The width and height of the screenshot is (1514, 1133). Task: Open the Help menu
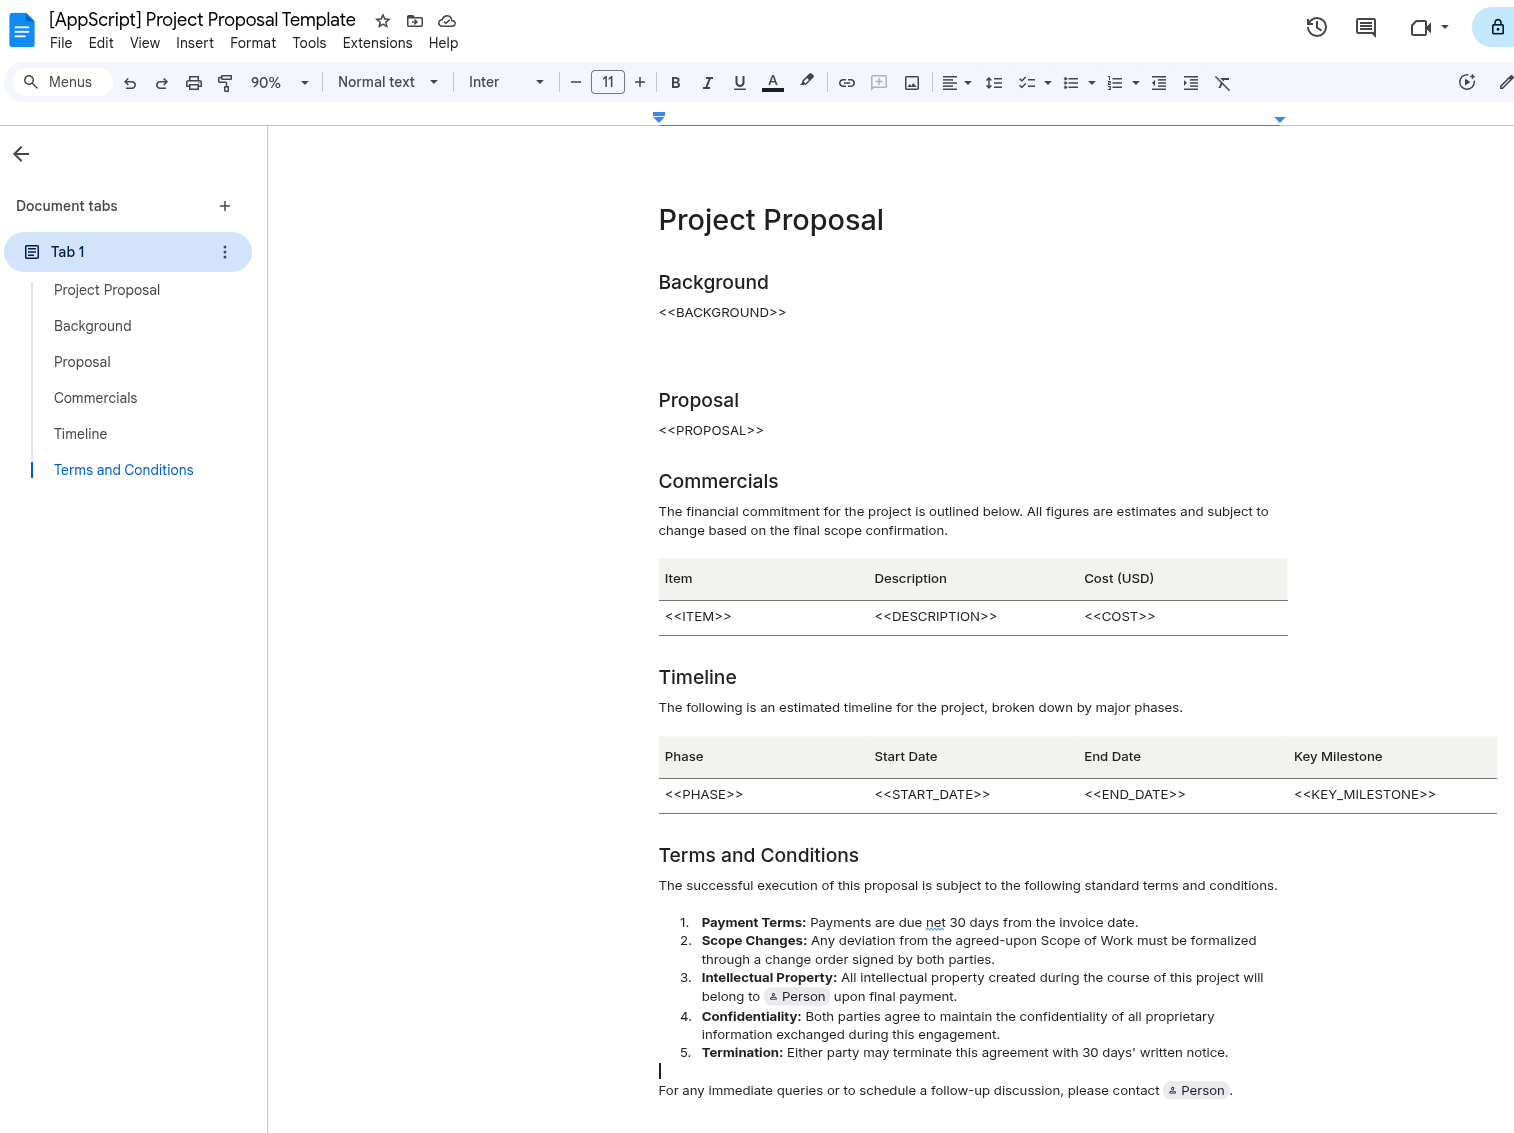(443, 43)
